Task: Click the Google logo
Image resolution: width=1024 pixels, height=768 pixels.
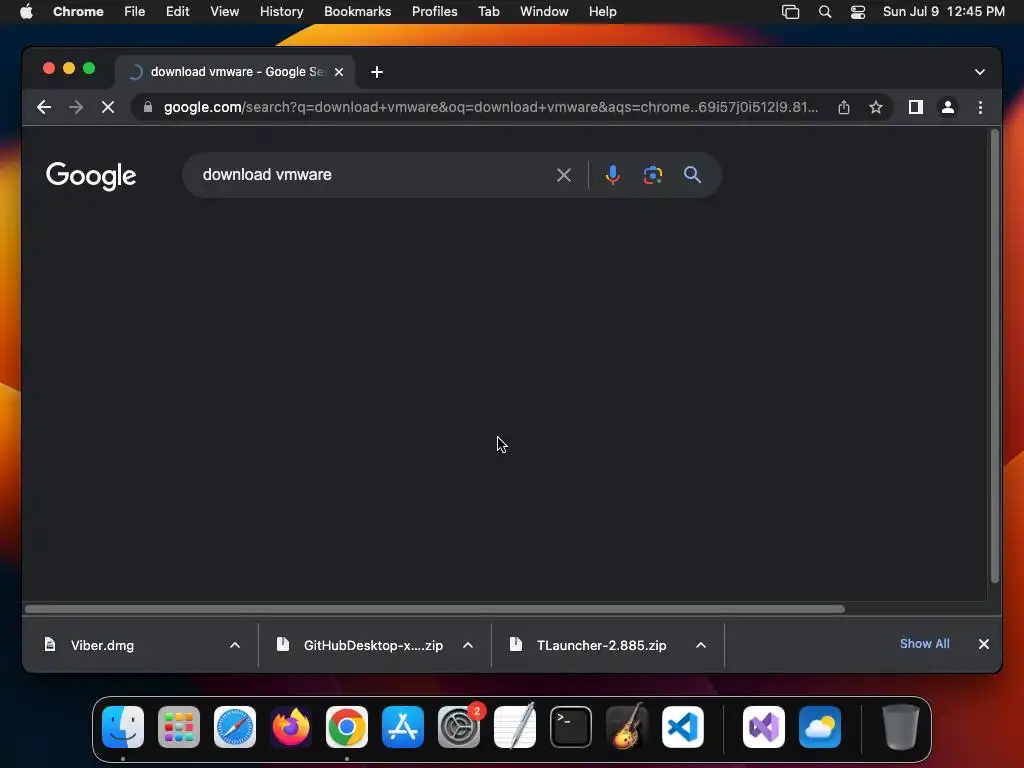Action: (x=91, y=176)
